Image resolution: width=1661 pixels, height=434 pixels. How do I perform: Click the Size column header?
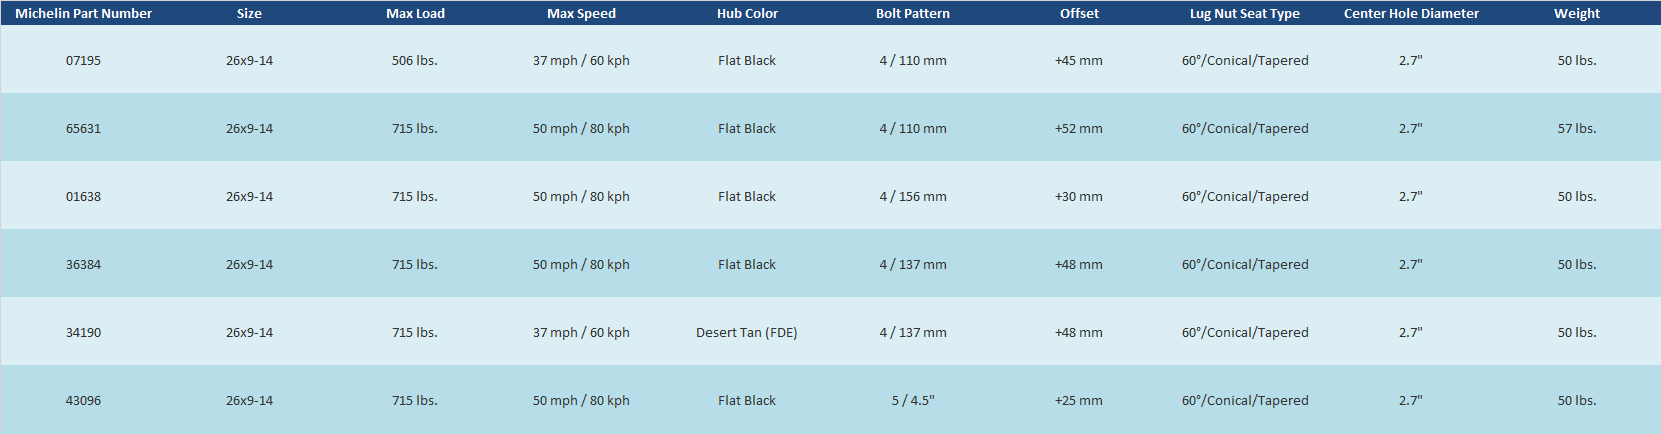tap(249, 13)
